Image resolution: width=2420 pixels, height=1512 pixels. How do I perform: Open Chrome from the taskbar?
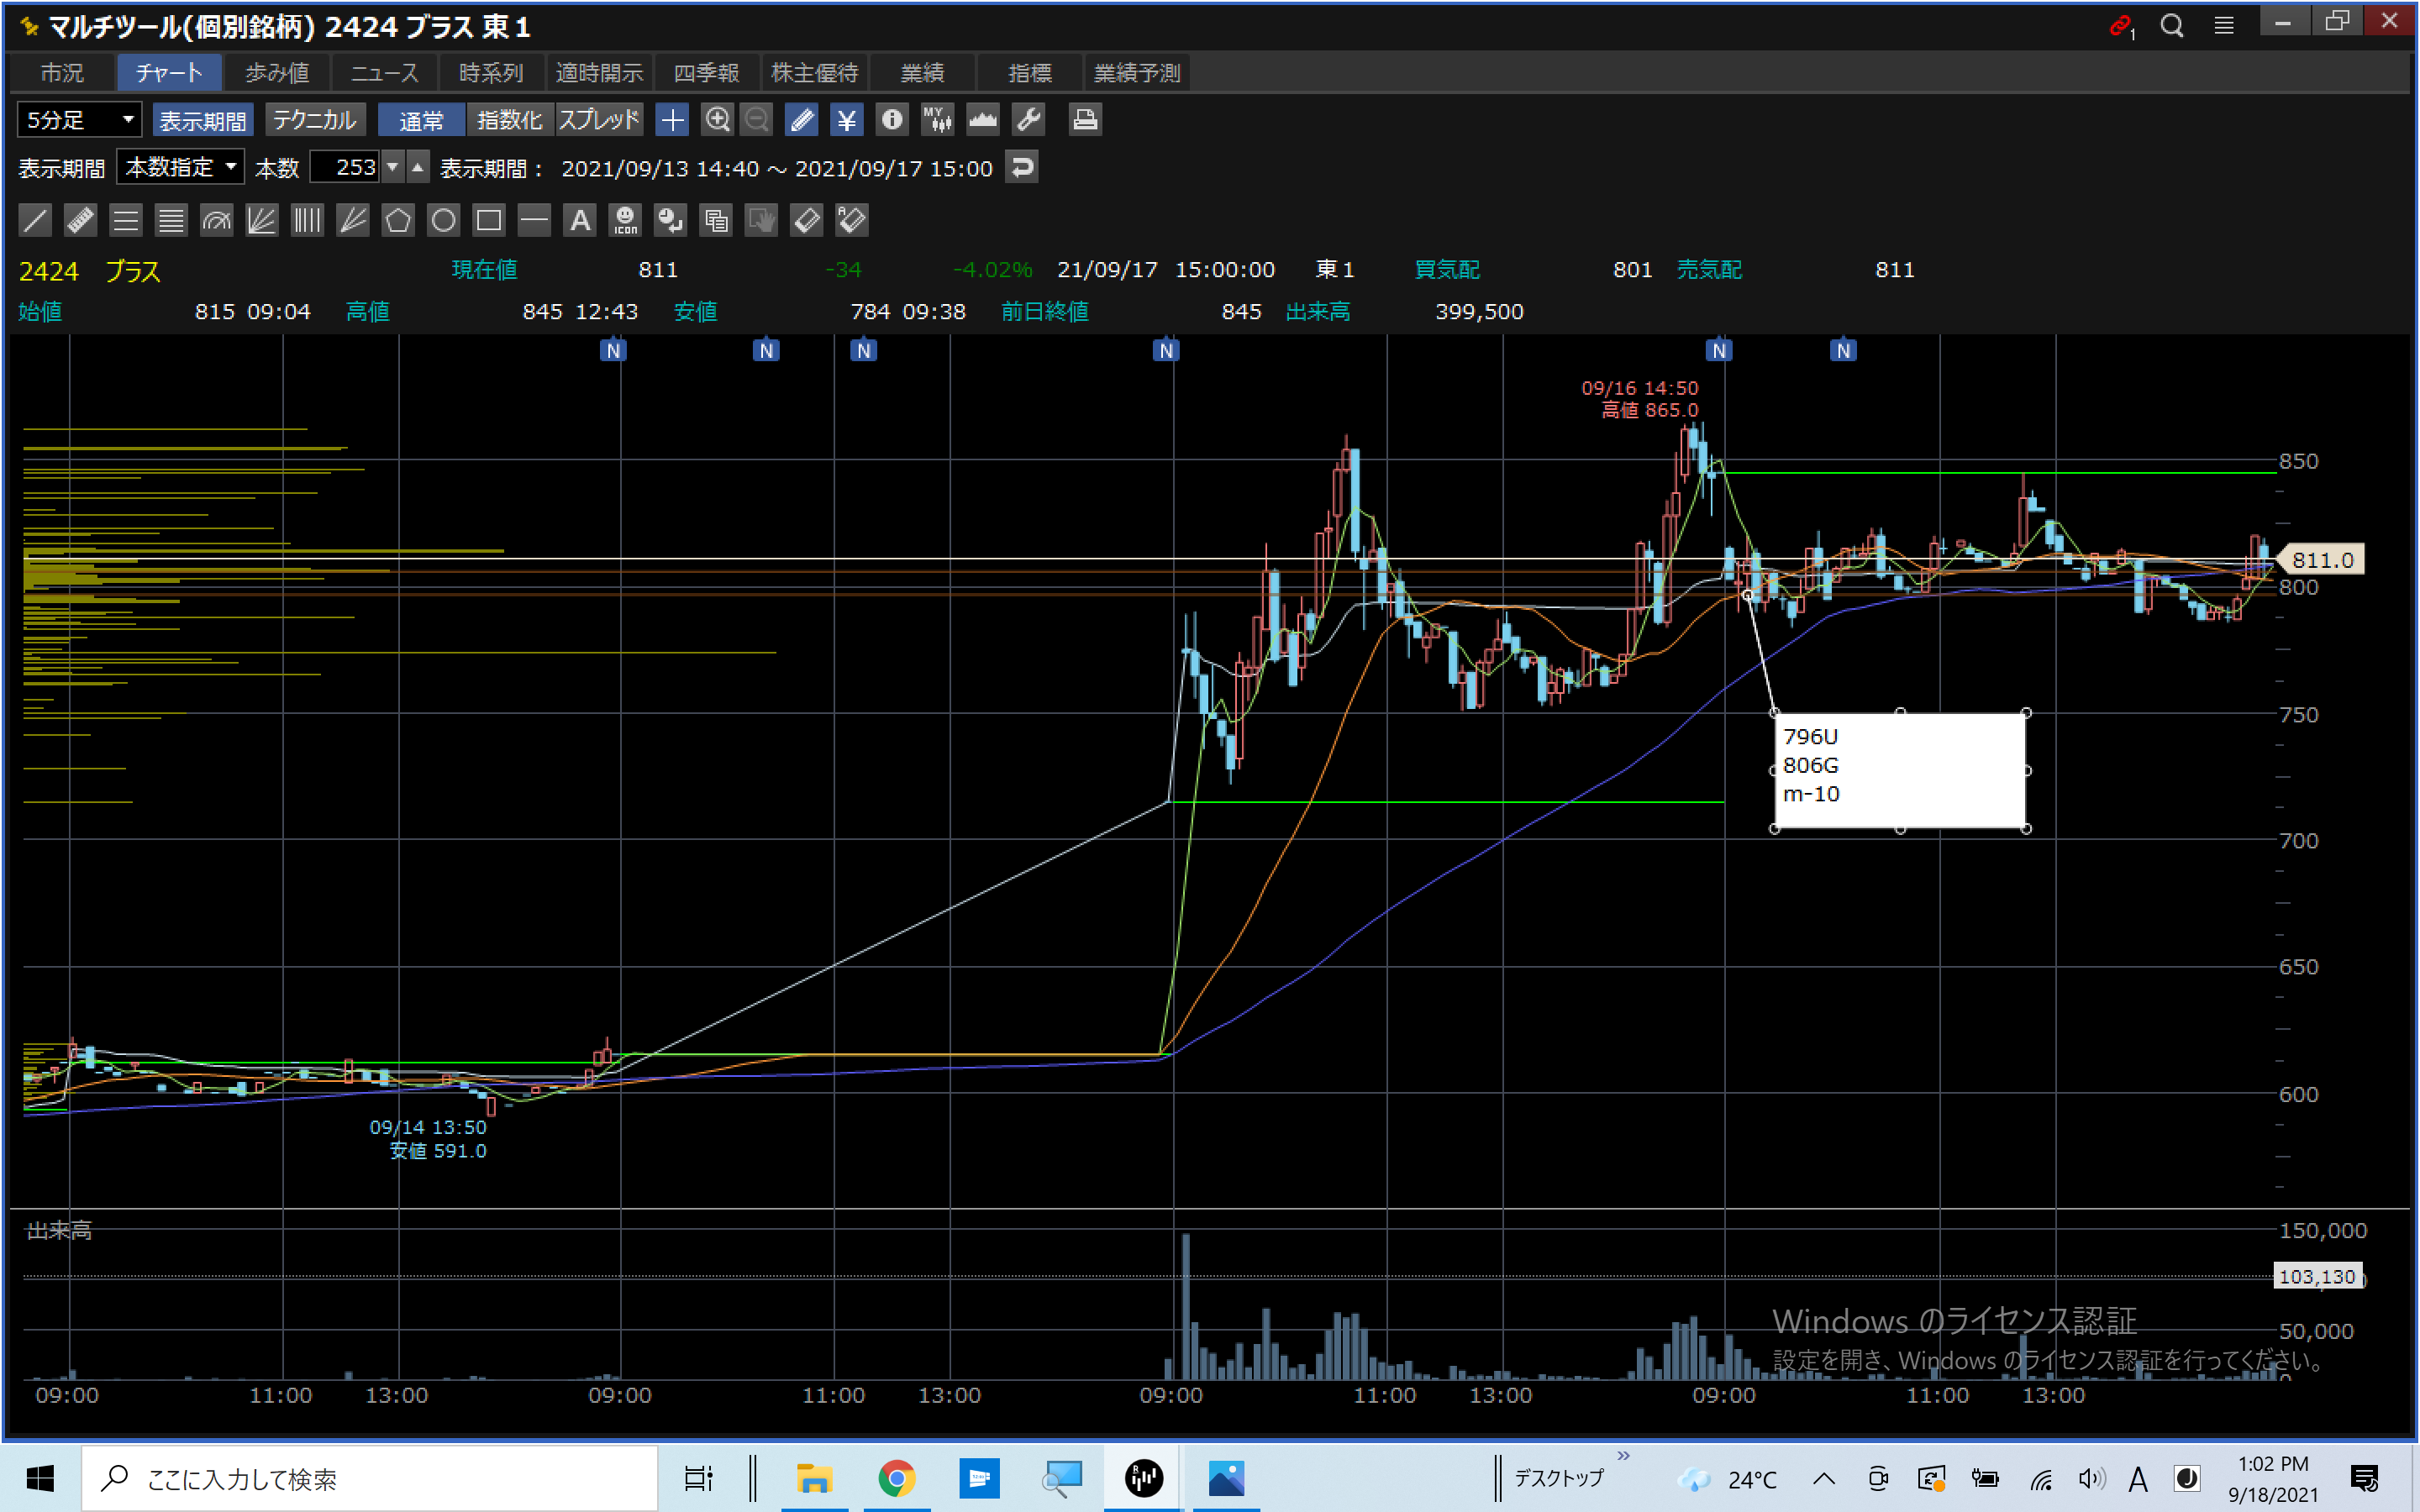click(x=896, y=1478)
